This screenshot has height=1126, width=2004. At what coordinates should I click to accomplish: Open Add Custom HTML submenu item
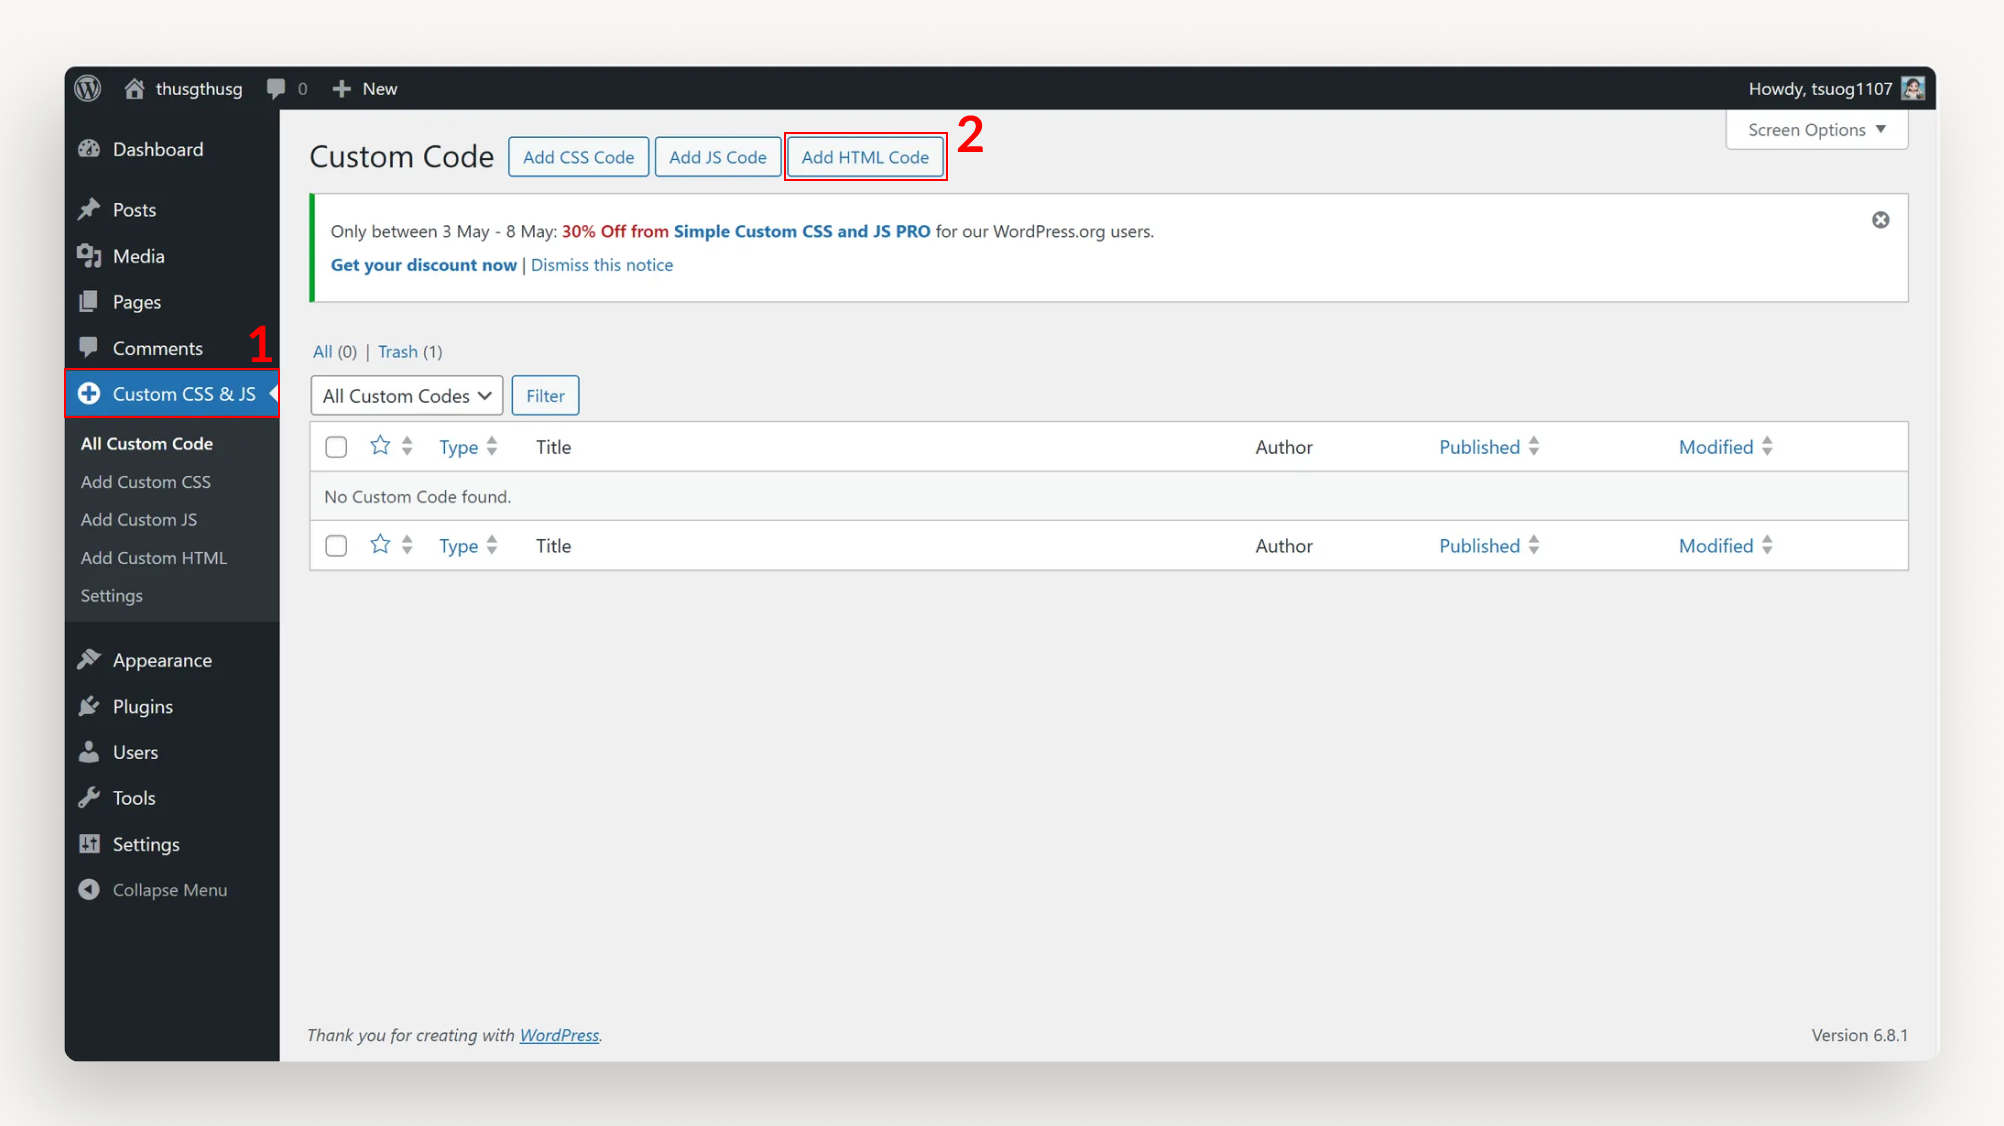tap(153, 558)
